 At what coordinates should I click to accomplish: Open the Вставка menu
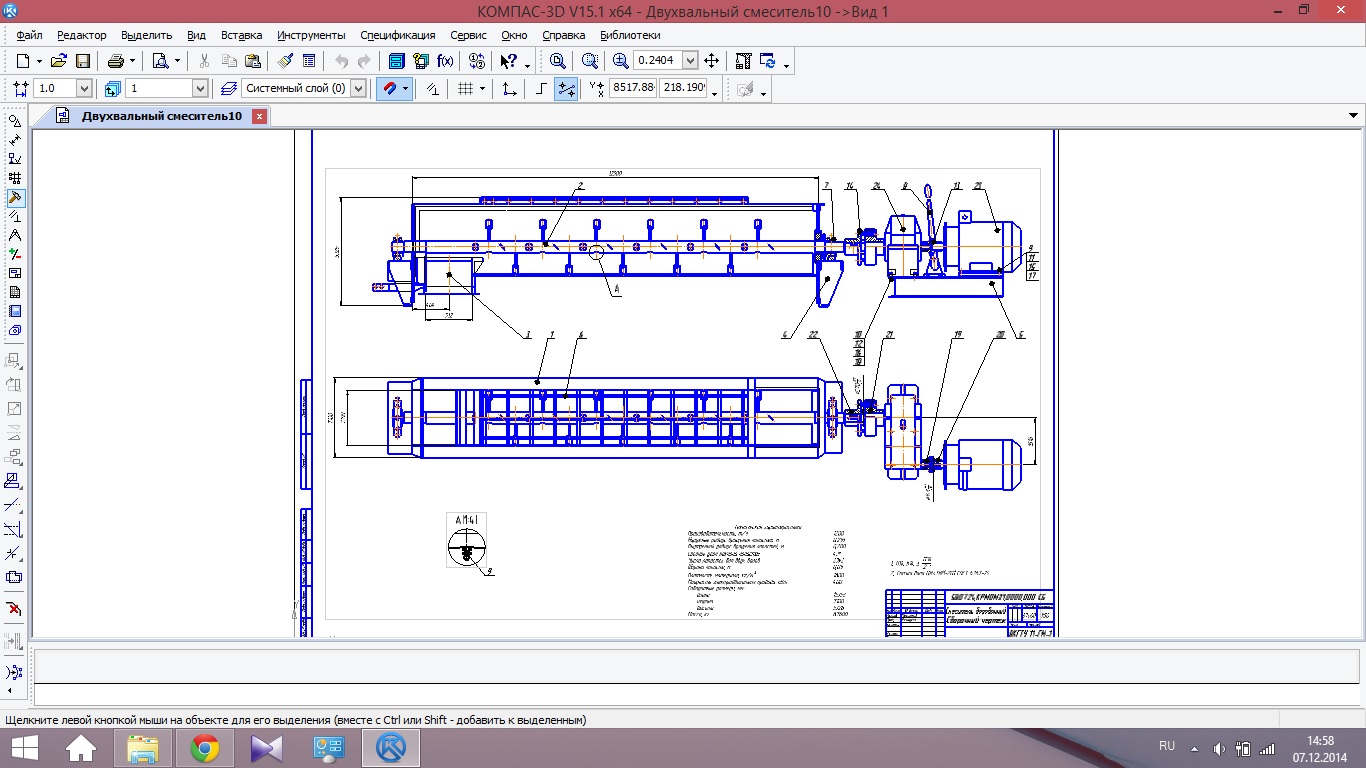coord(242,35)
